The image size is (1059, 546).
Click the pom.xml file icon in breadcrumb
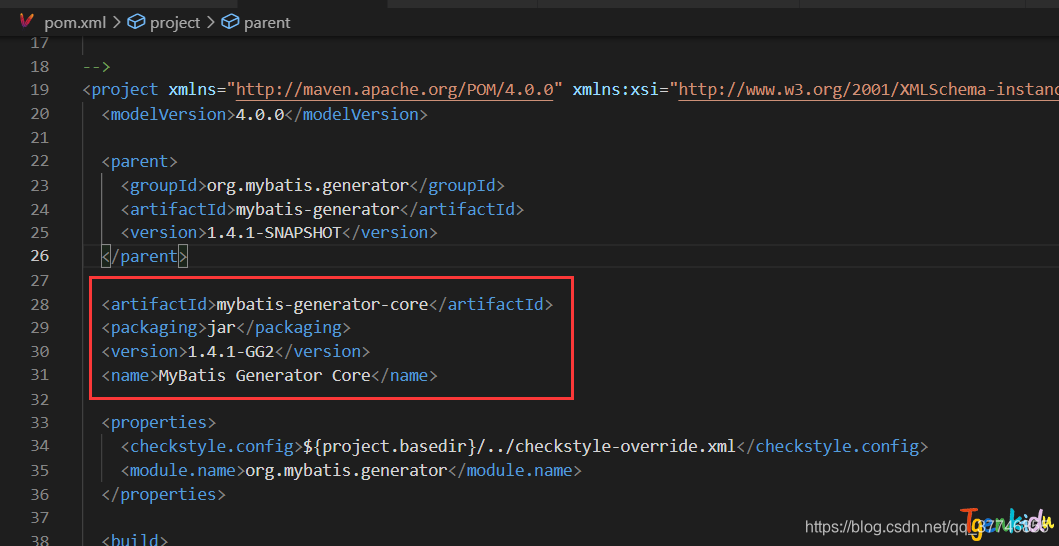pos(26,22)
